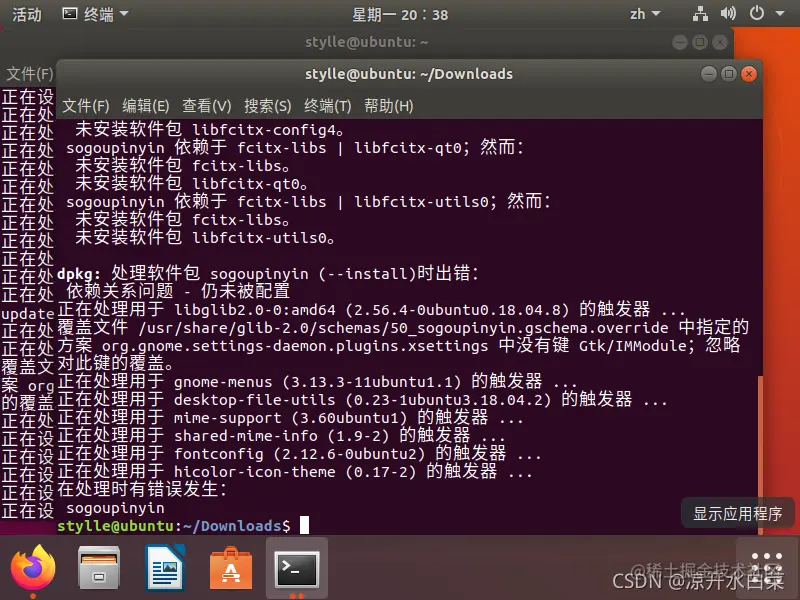Click the update text in the background terminal
800x600 pixels.
[28, 314]
